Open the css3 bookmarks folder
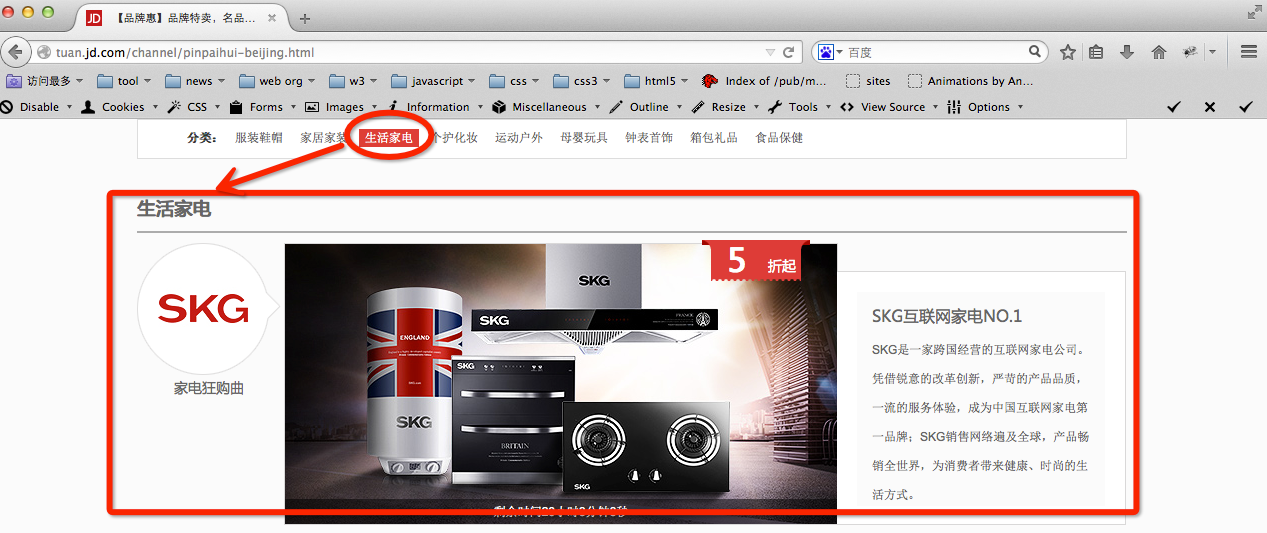1267x533 pixels. coord(581,81)
